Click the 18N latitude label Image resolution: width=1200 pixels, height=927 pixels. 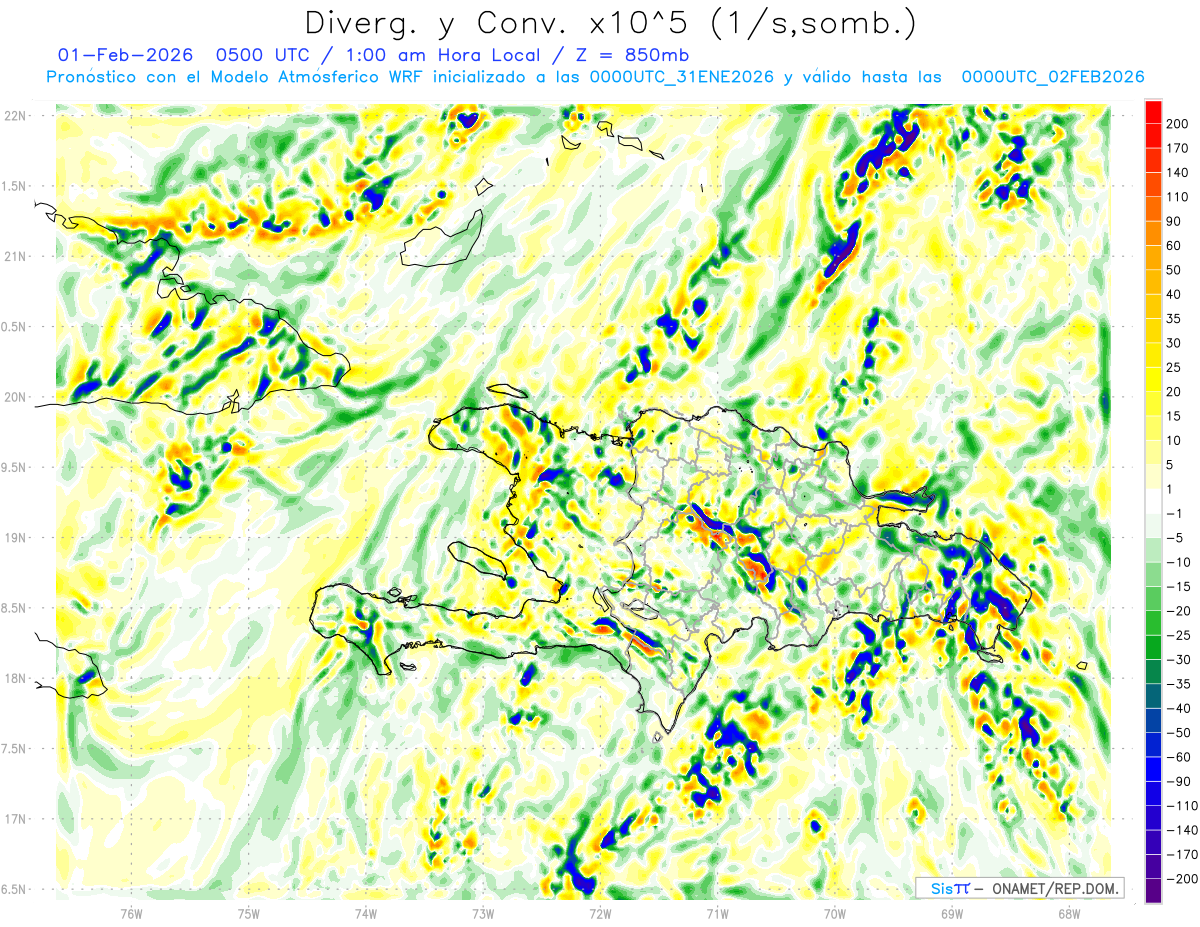coord(15,678)
